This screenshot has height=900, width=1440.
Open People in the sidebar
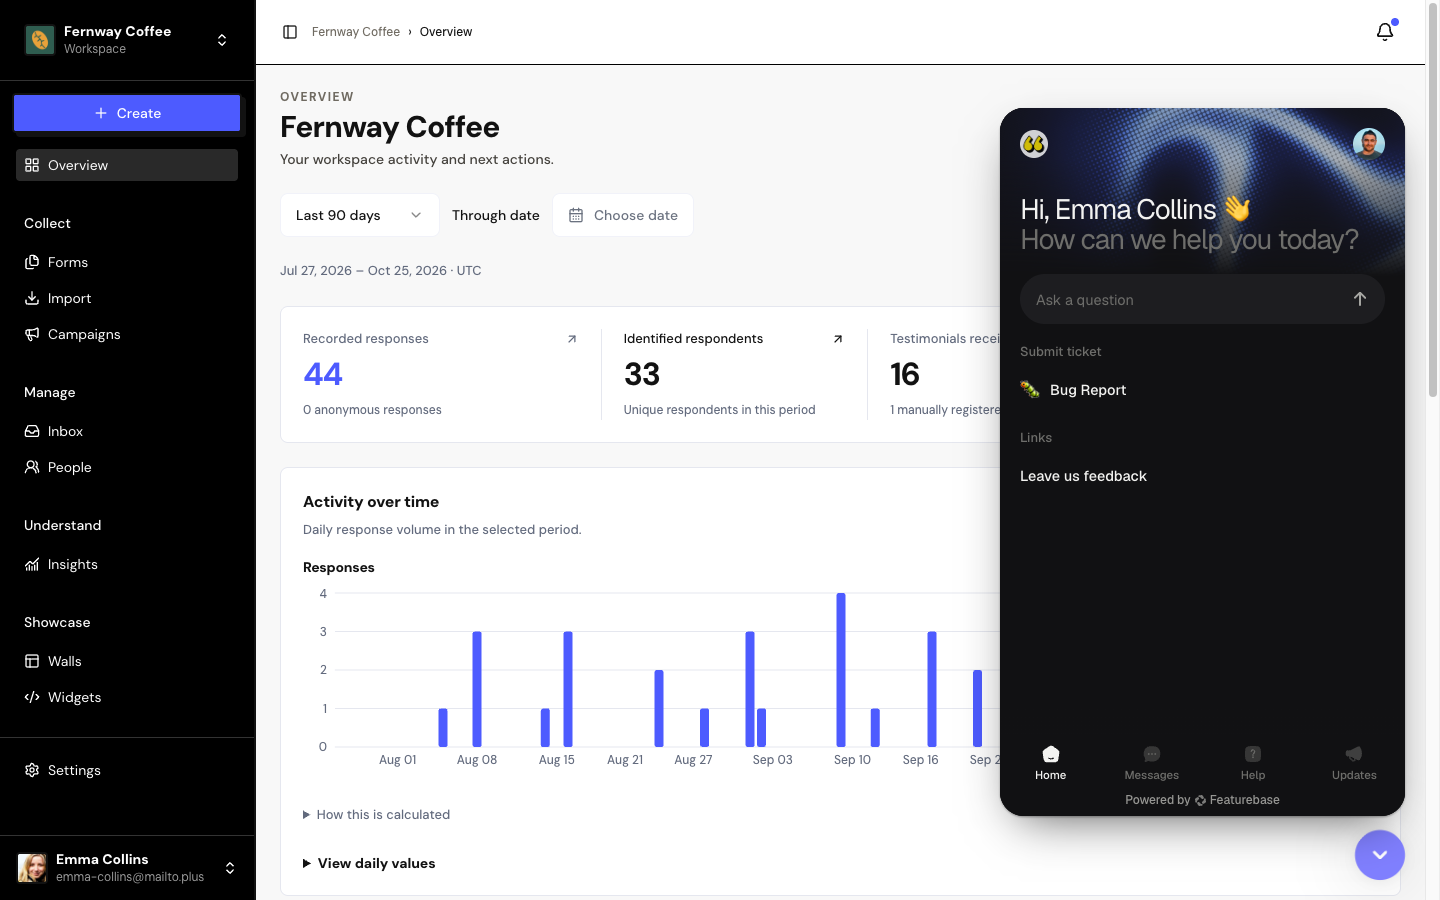127,467
